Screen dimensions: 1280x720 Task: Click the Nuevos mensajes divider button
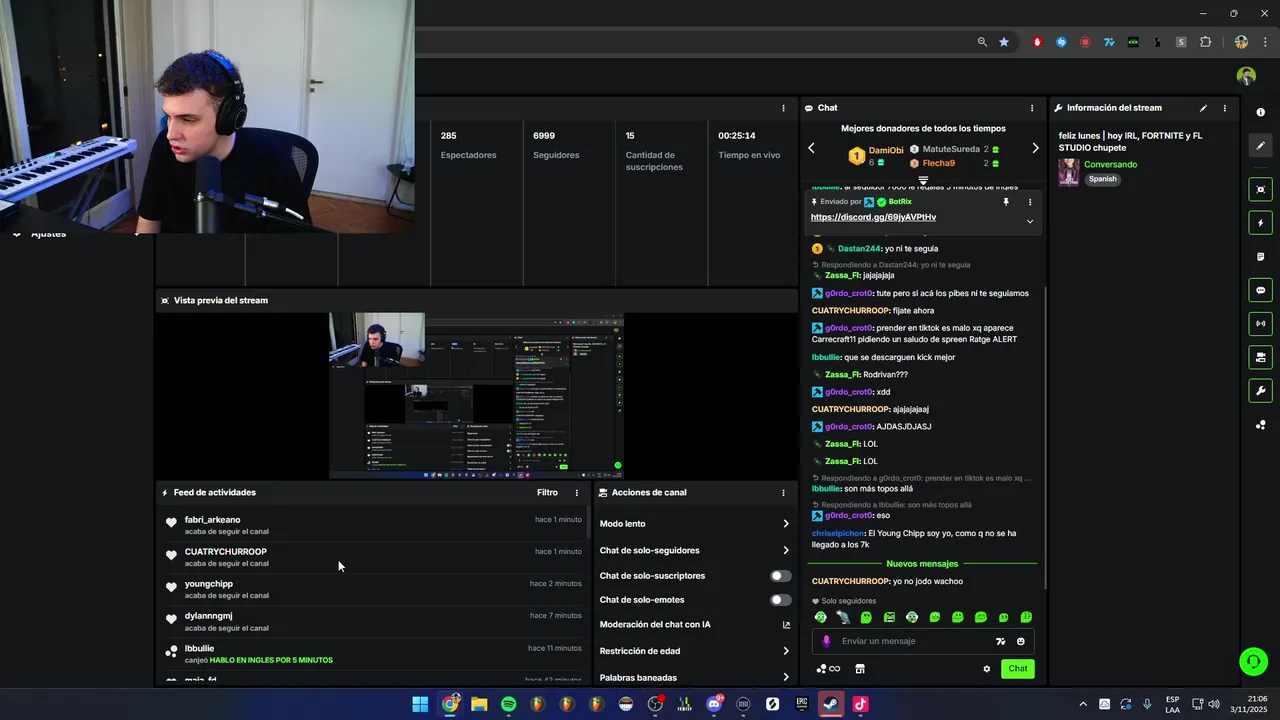922,564
